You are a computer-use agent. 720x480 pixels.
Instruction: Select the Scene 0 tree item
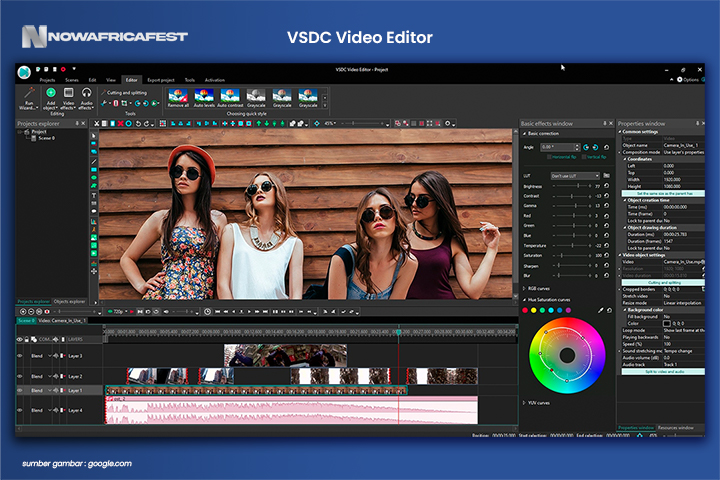tap(46, 138)
